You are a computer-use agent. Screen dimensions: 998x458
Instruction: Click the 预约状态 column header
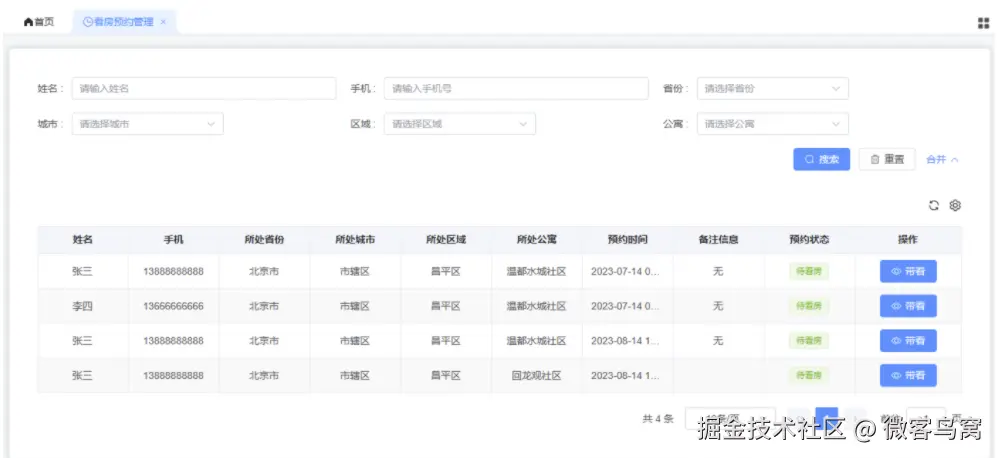coord(809,240)
